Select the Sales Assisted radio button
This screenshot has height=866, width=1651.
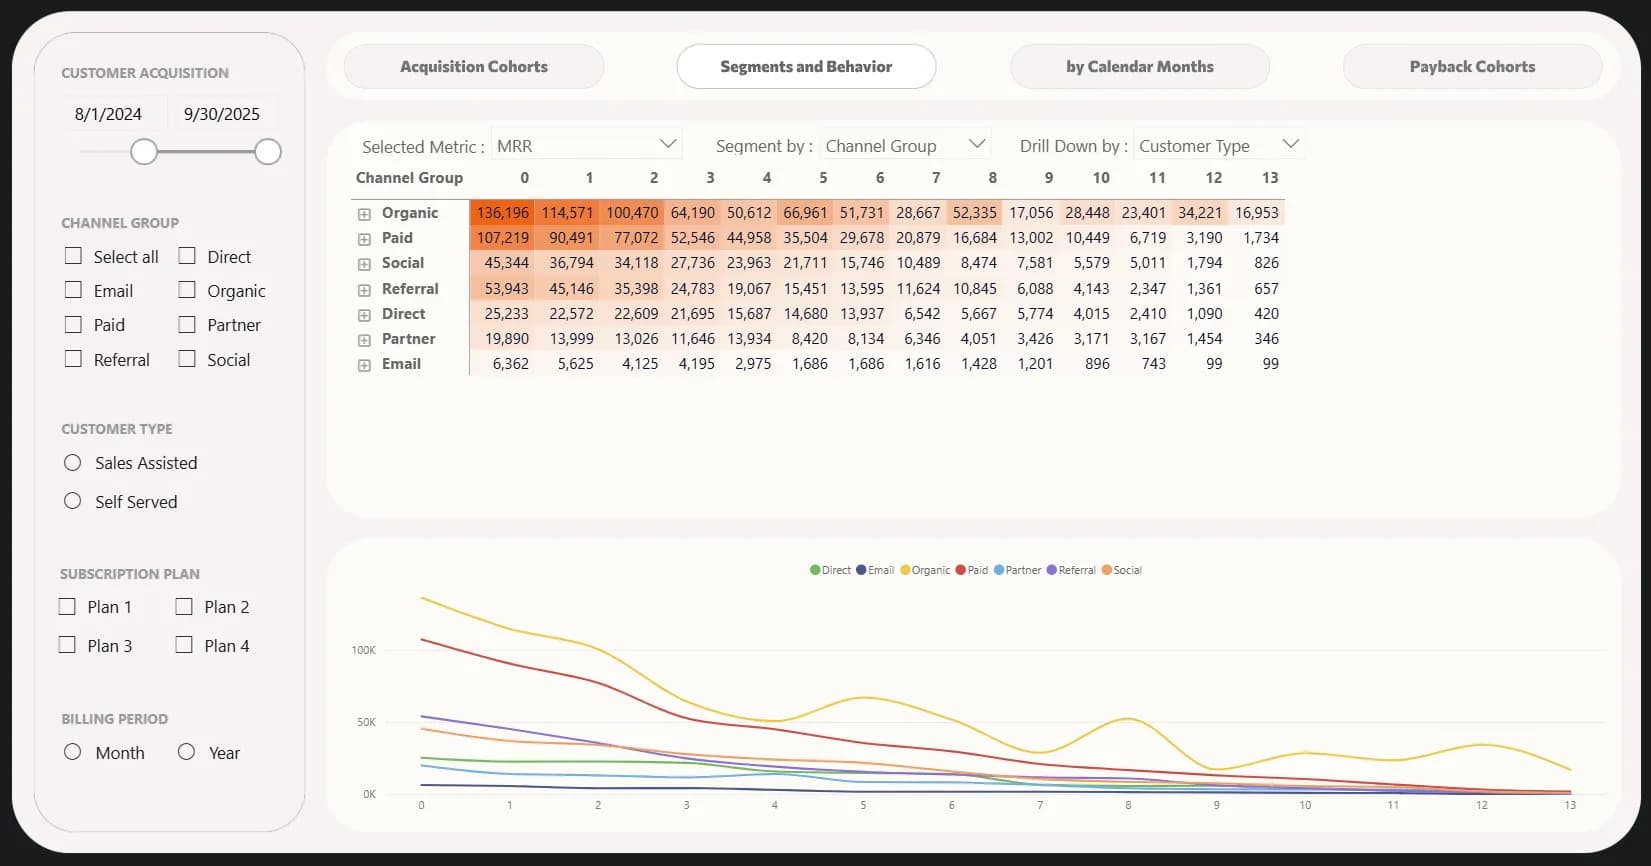tap(73, 463)
